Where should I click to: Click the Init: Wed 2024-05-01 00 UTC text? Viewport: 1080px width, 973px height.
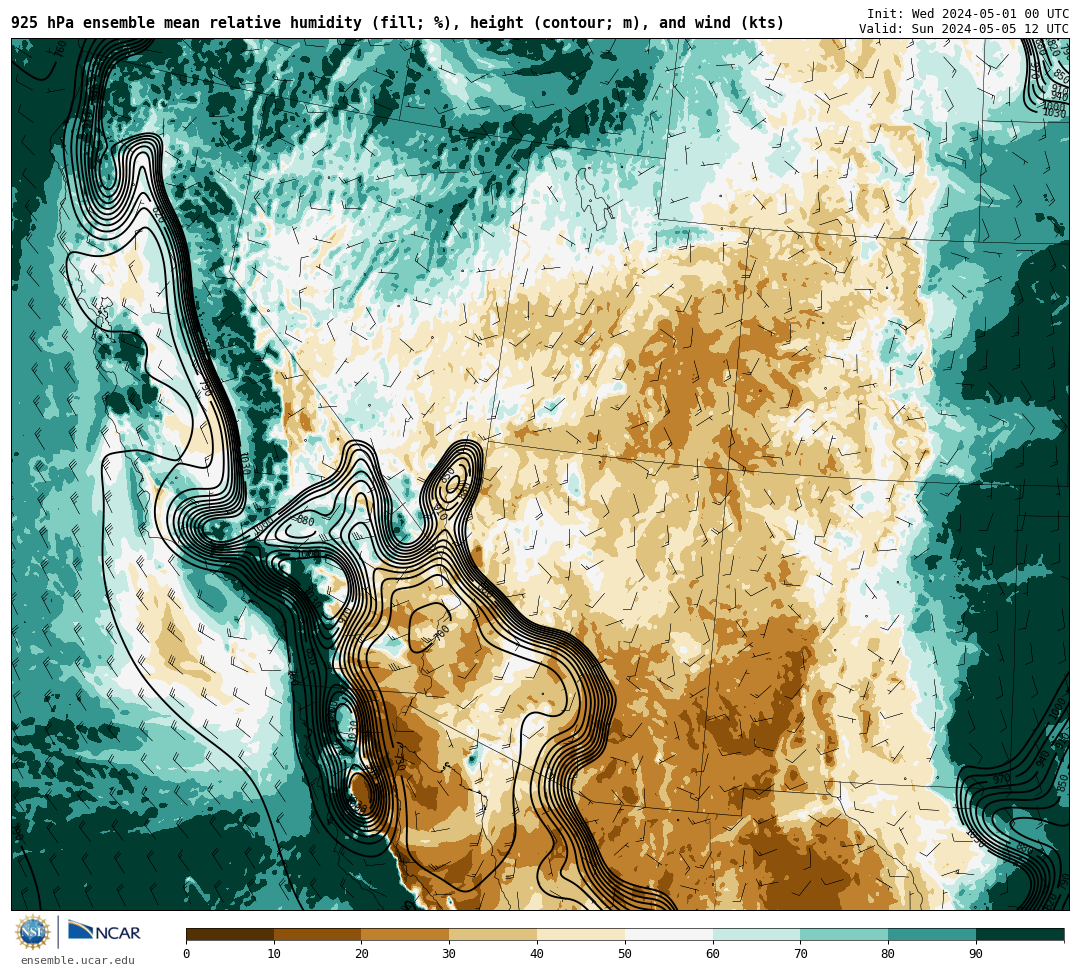pos(967,14)
